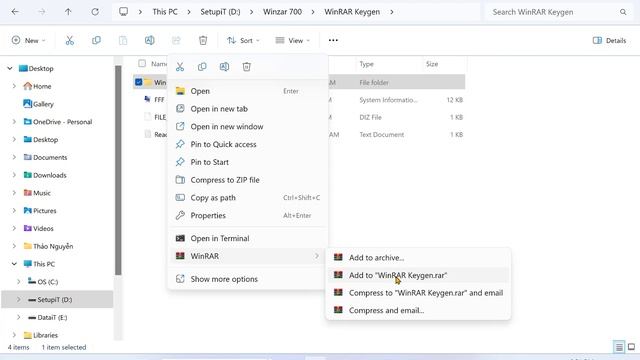Click the Rename icon in the toolbar
This screenshot has width=640, height=360.
pos(149,40)
